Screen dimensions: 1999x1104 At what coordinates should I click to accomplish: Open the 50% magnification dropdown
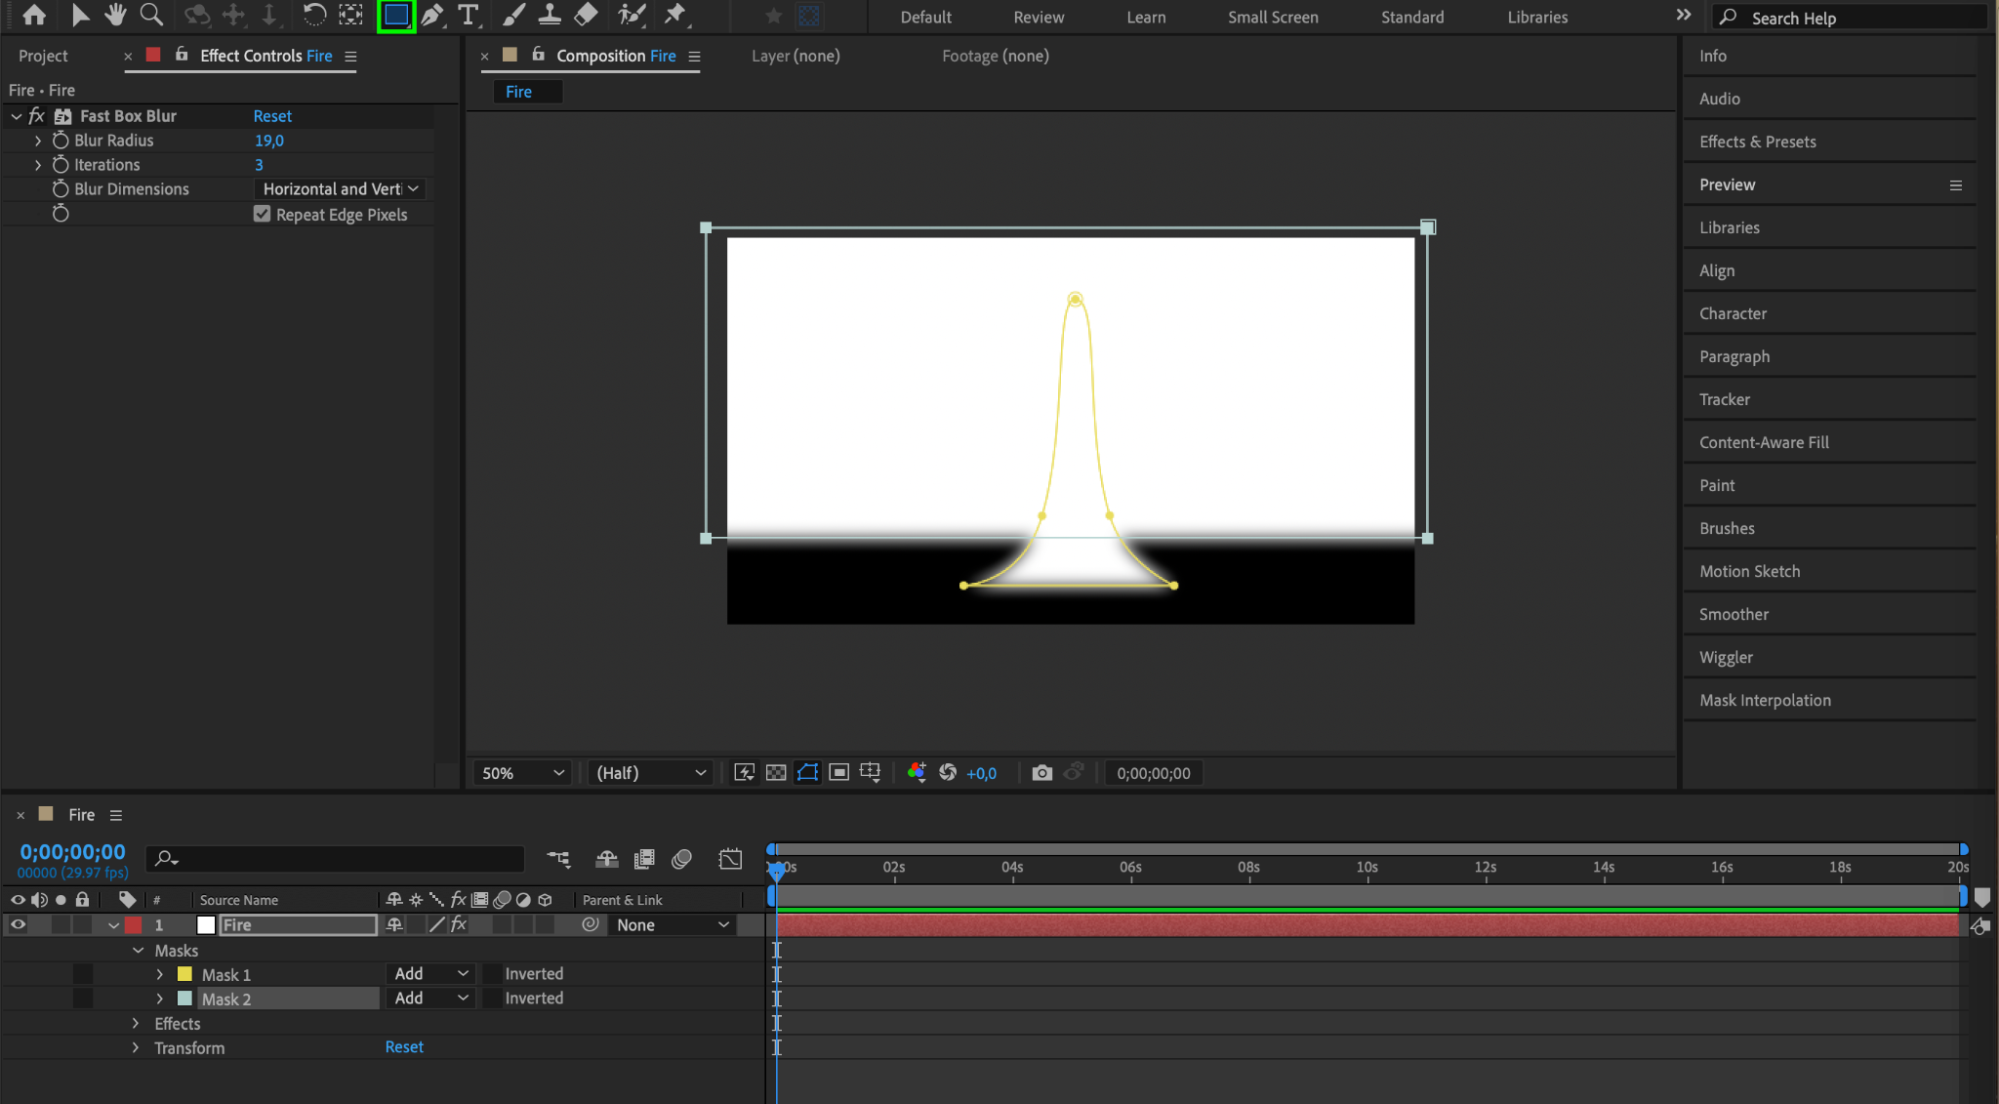[x=522, y=773]
